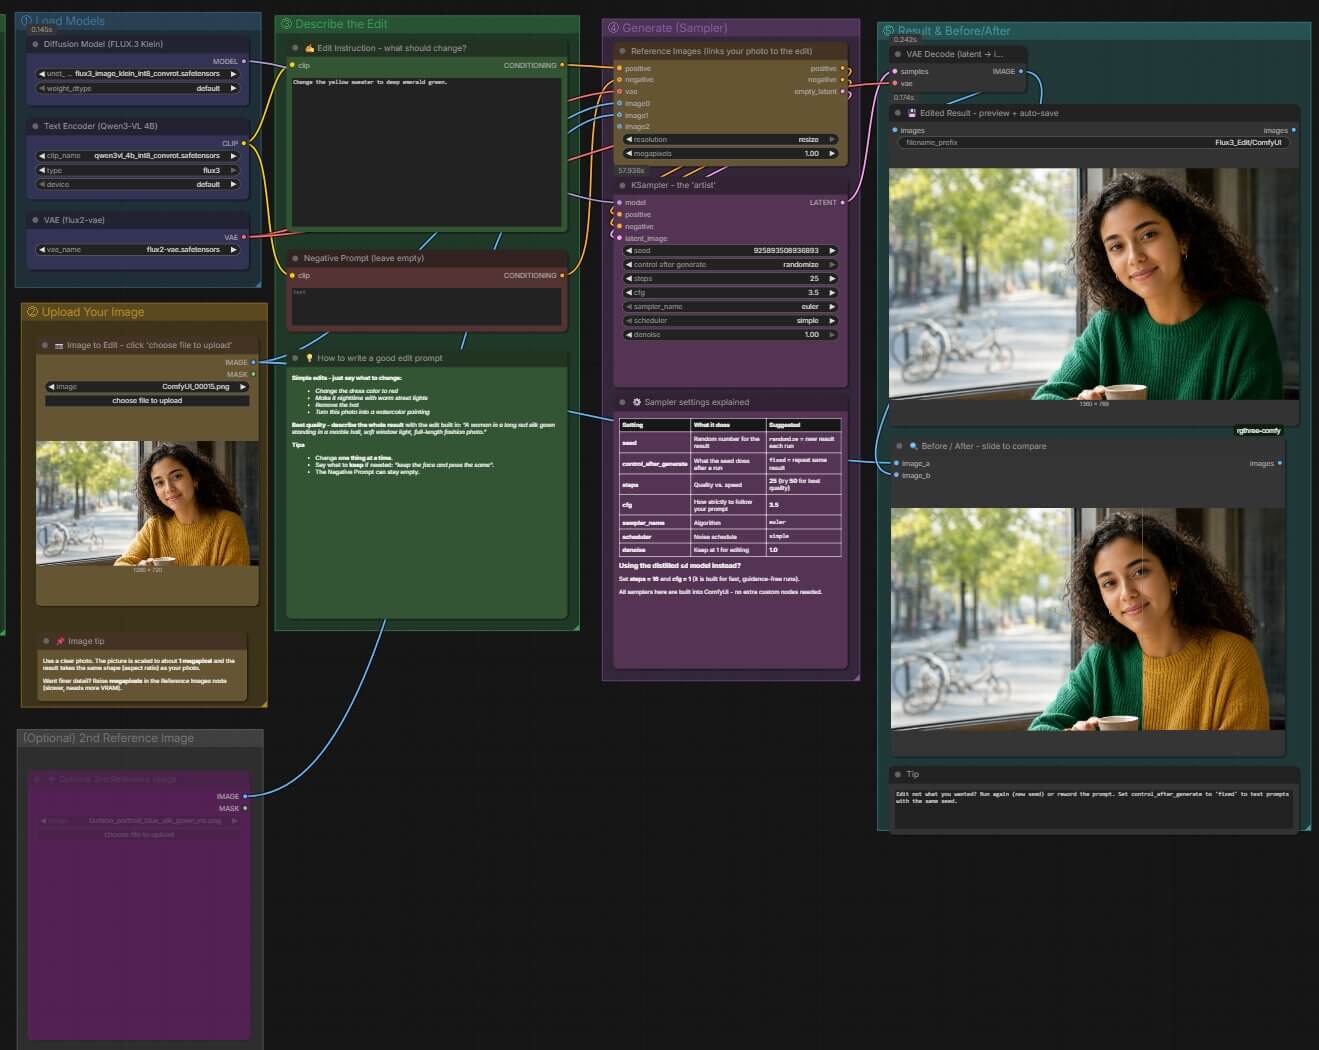Collapse the Tip note under Before / After
Screen dimensions: 1319x1050
898,774
